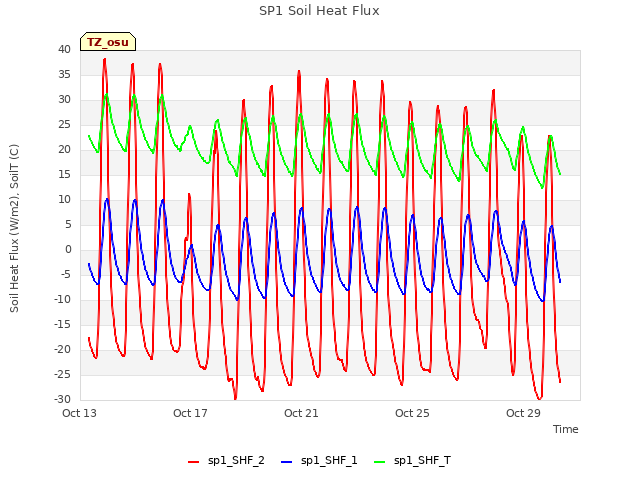Click the TZ_osu annotation label
Viewport: 640px width, 480px height.
(108, 42)
